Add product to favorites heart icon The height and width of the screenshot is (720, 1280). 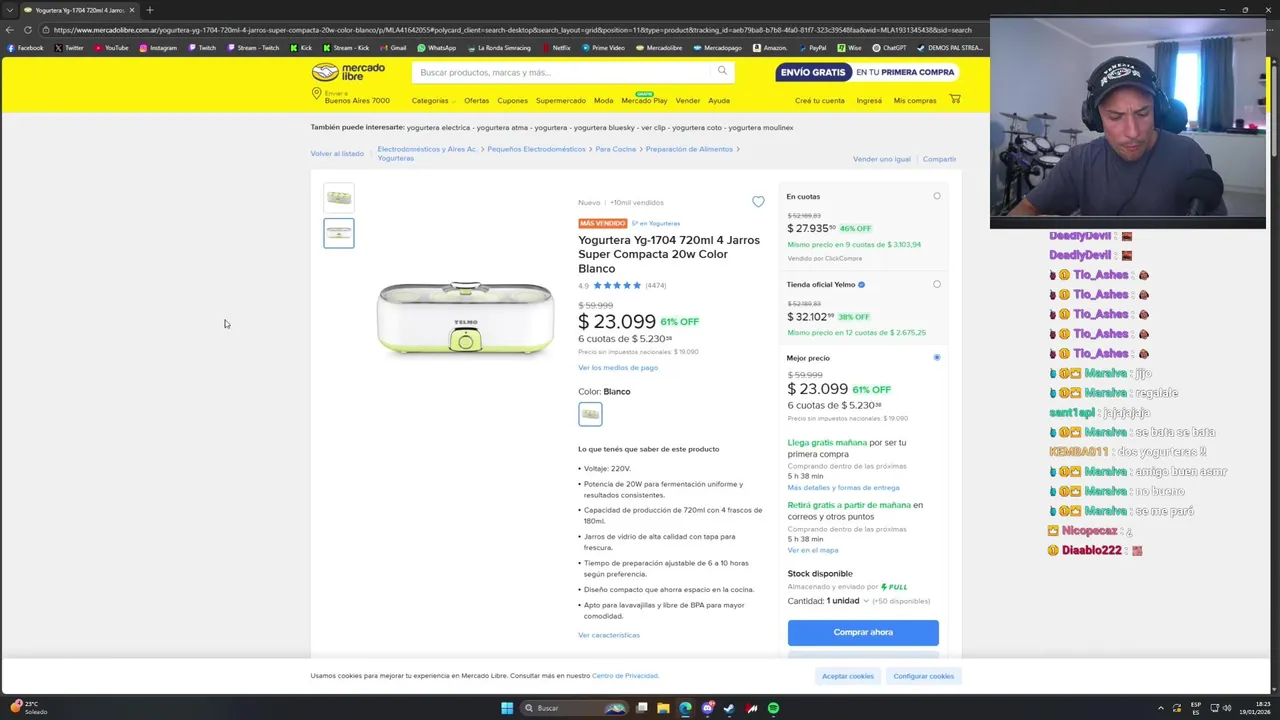(758, 202)
